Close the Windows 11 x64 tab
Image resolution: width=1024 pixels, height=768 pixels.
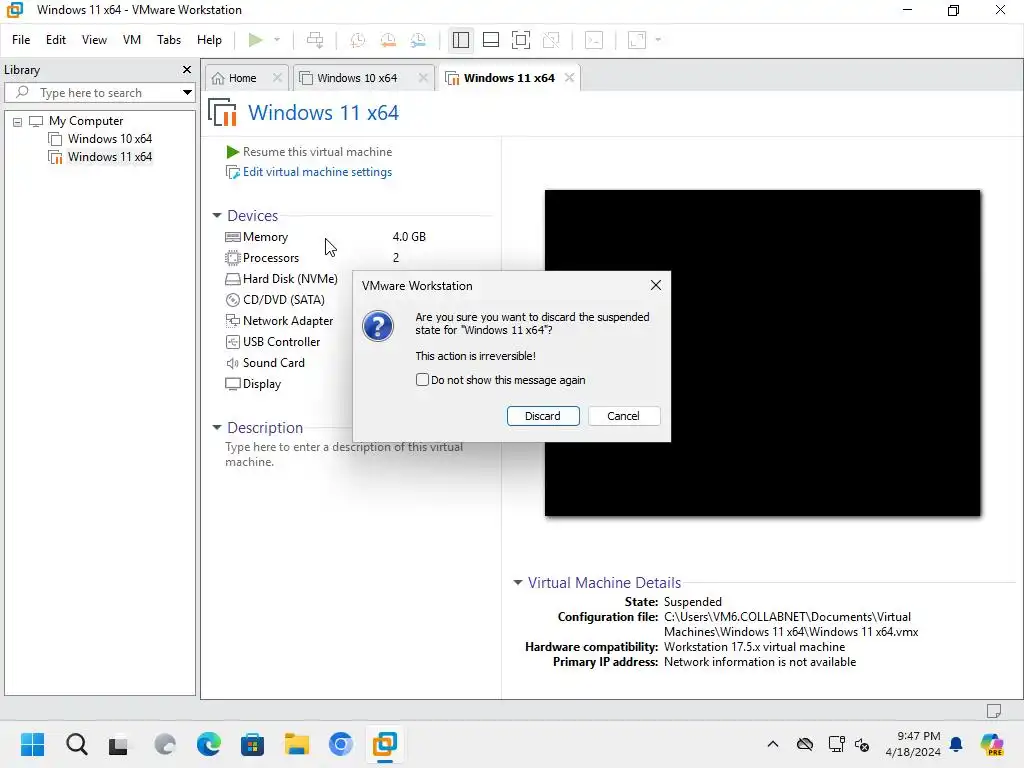(569, 78)
